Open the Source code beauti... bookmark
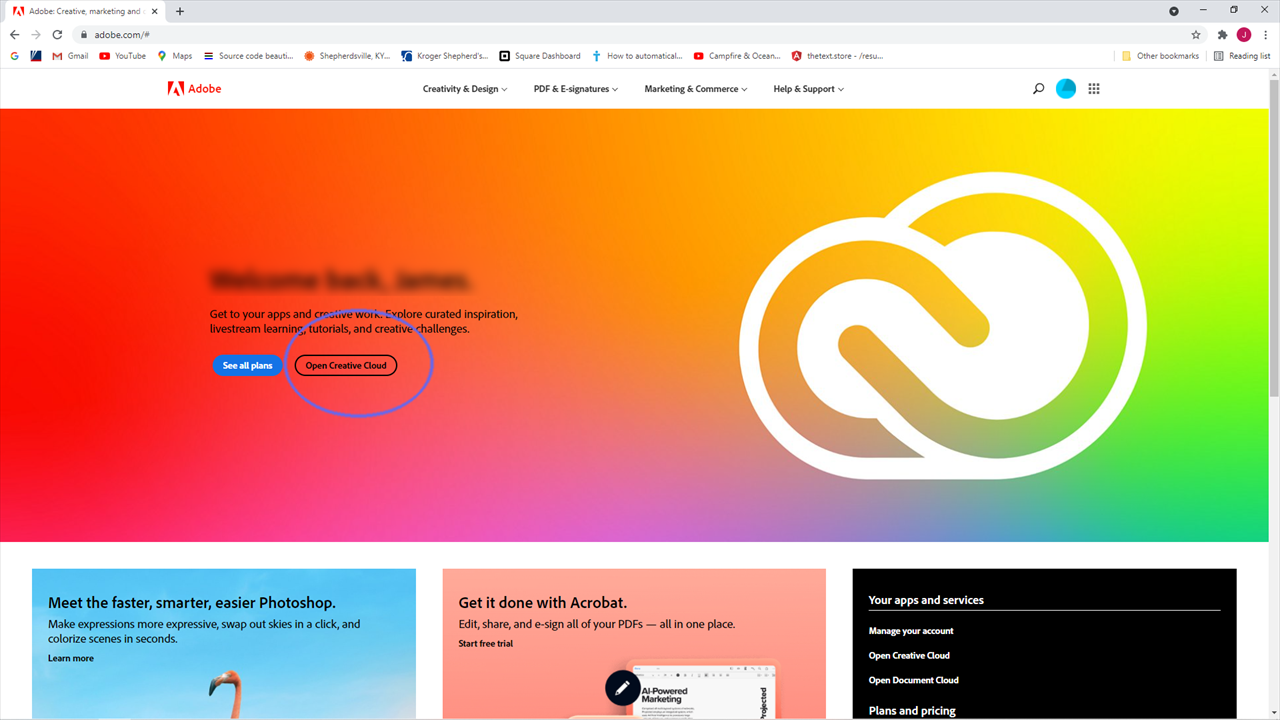Viewport: 1280px width, 720px height. [248, 56]
